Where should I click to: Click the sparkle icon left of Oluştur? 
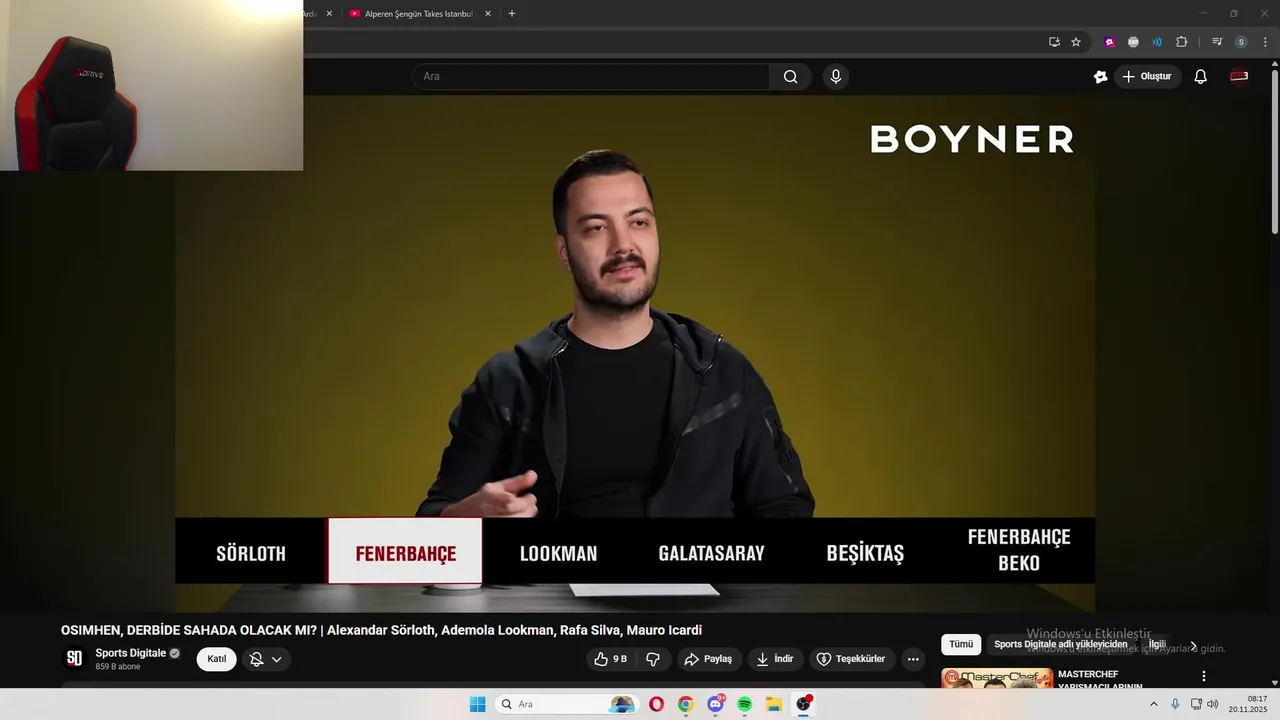tap(1100, 77)
